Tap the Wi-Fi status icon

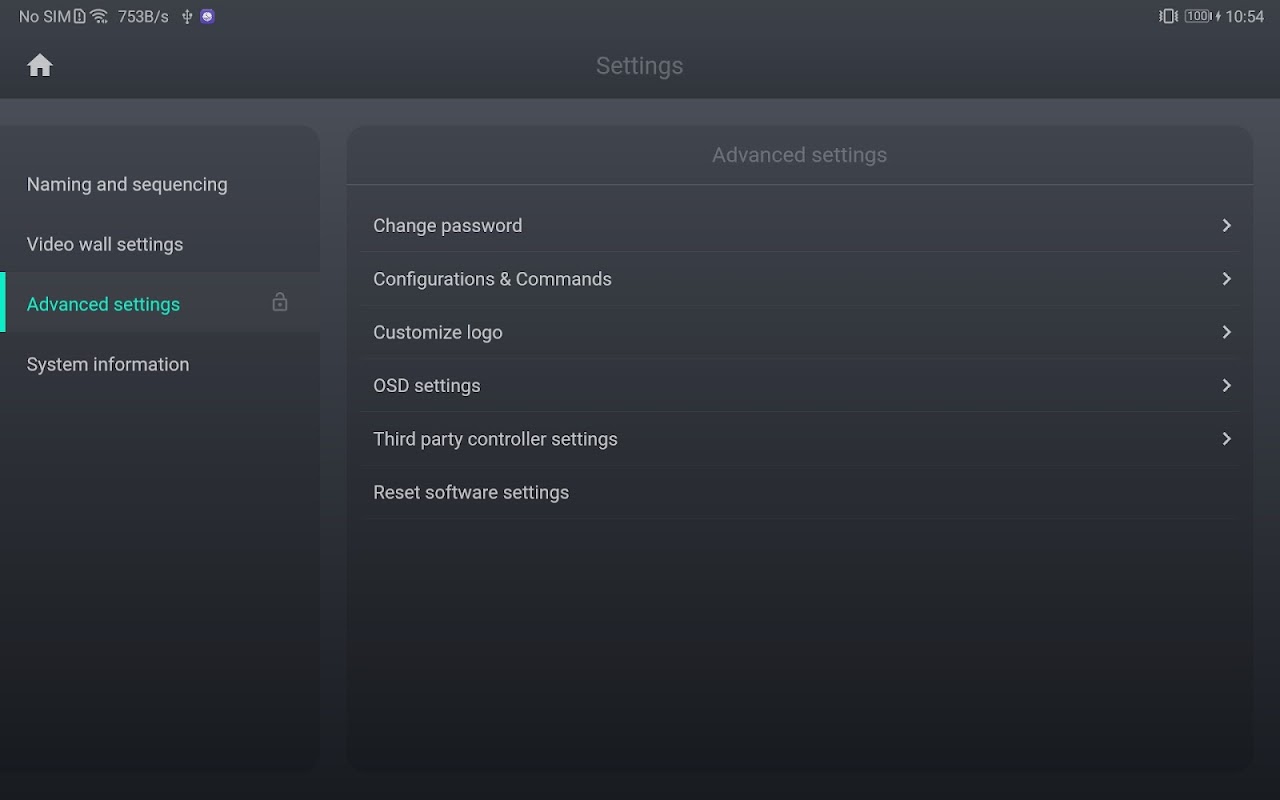tap(99, 16)
